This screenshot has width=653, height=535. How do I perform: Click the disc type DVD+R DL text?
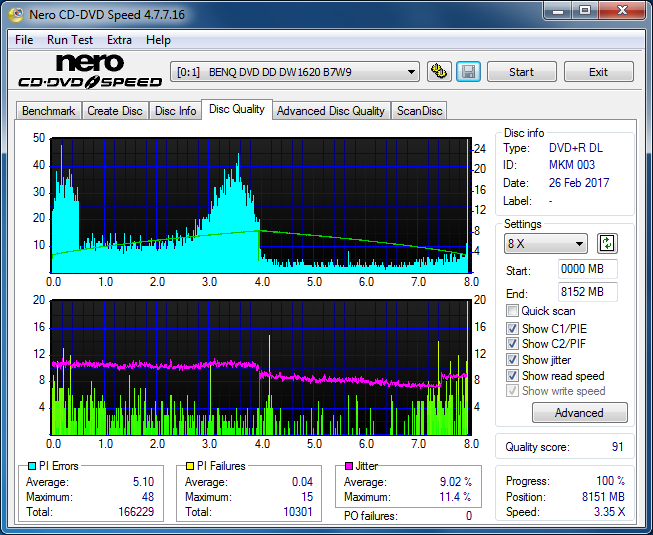576,148
